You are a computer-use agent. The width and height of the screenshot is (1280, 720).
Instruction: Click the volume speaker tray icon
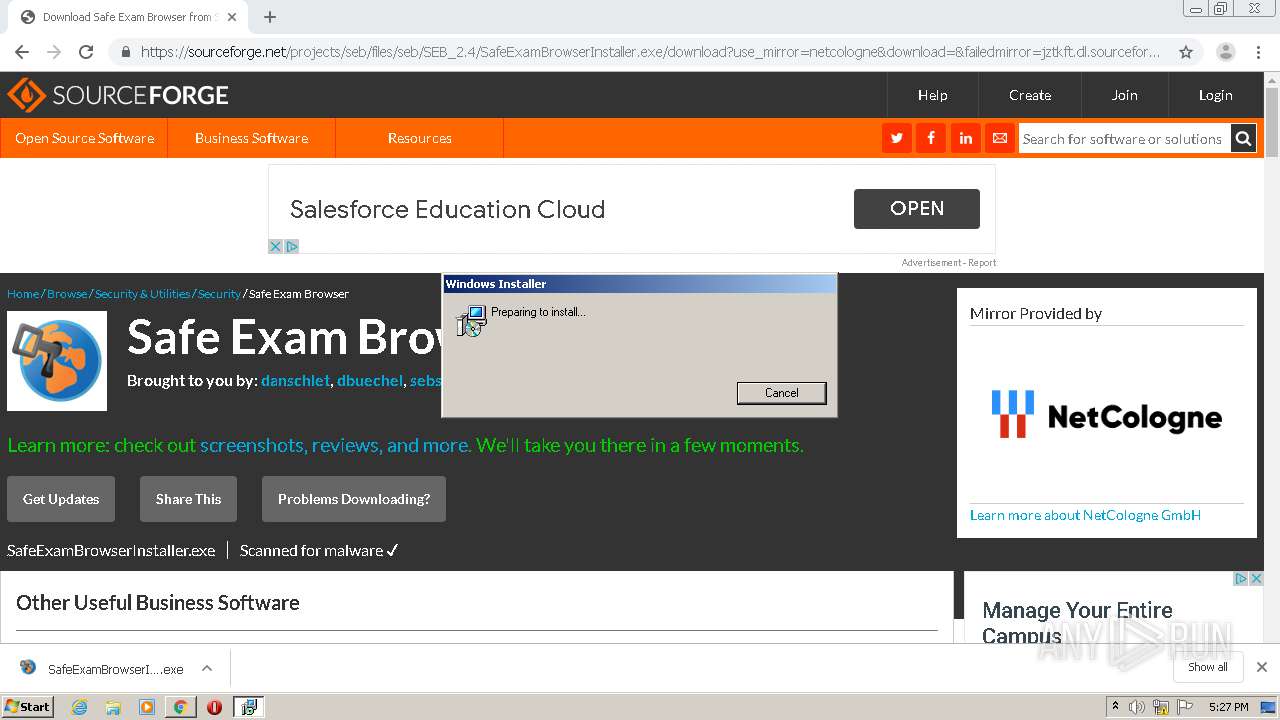(x=1136, y=707)
